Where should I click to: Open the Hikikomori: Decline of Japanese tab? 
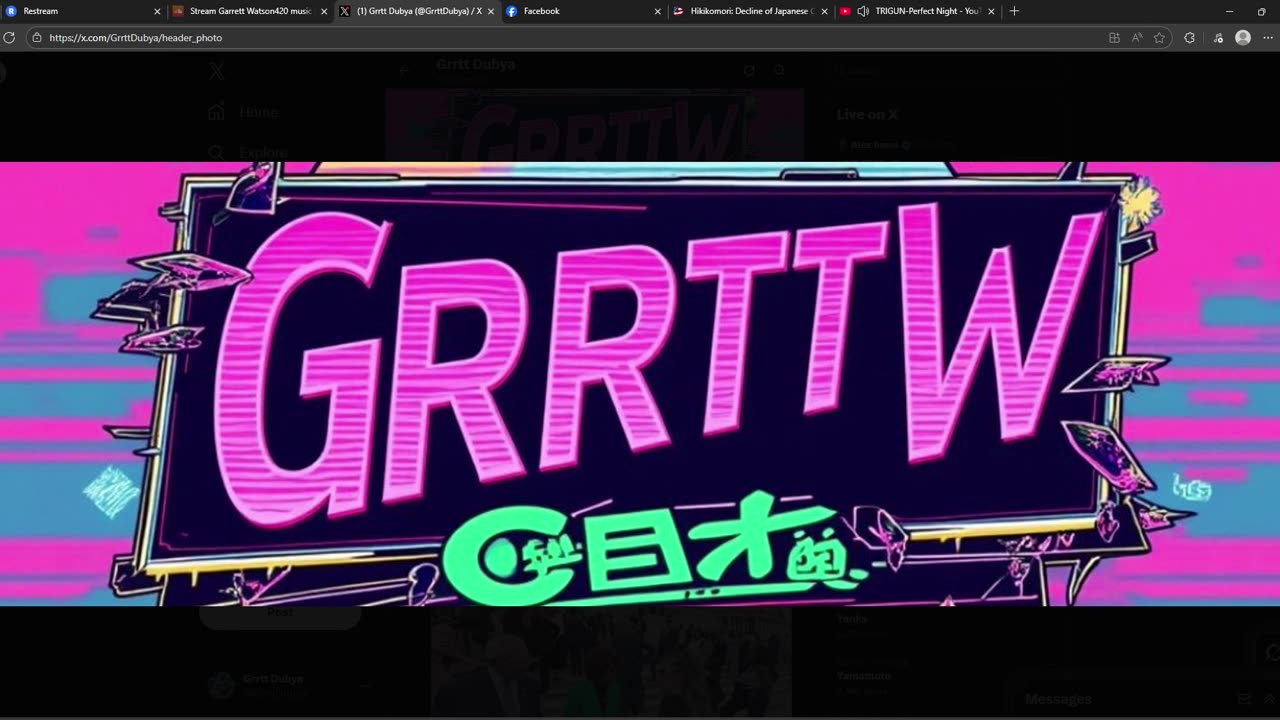click(x=752, y=11)
